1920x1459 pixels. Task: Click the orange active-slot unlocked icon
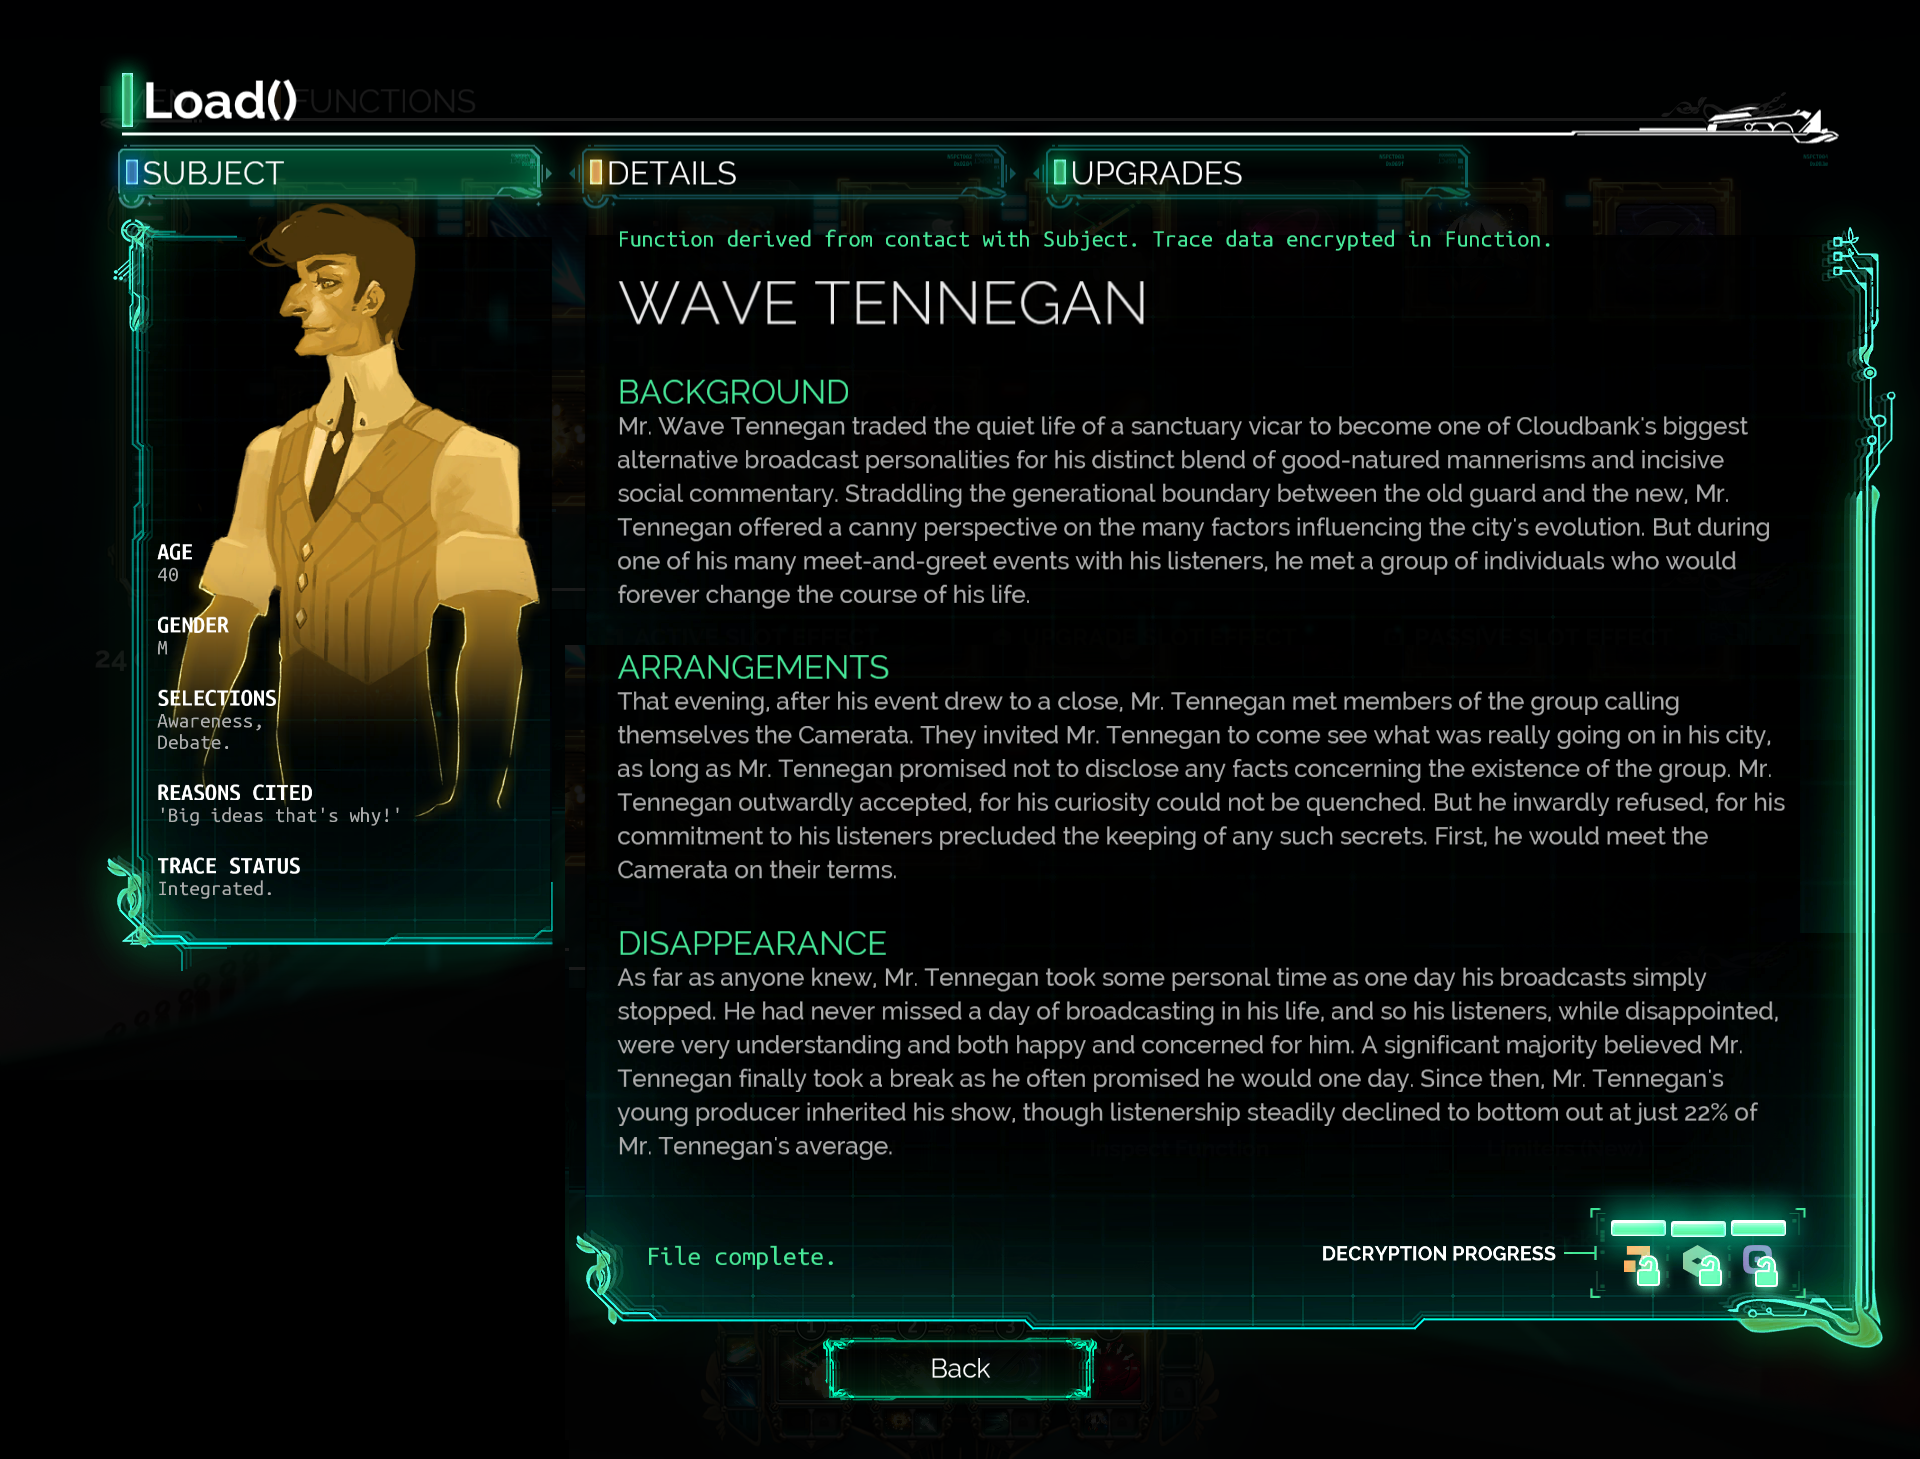1641,1266
